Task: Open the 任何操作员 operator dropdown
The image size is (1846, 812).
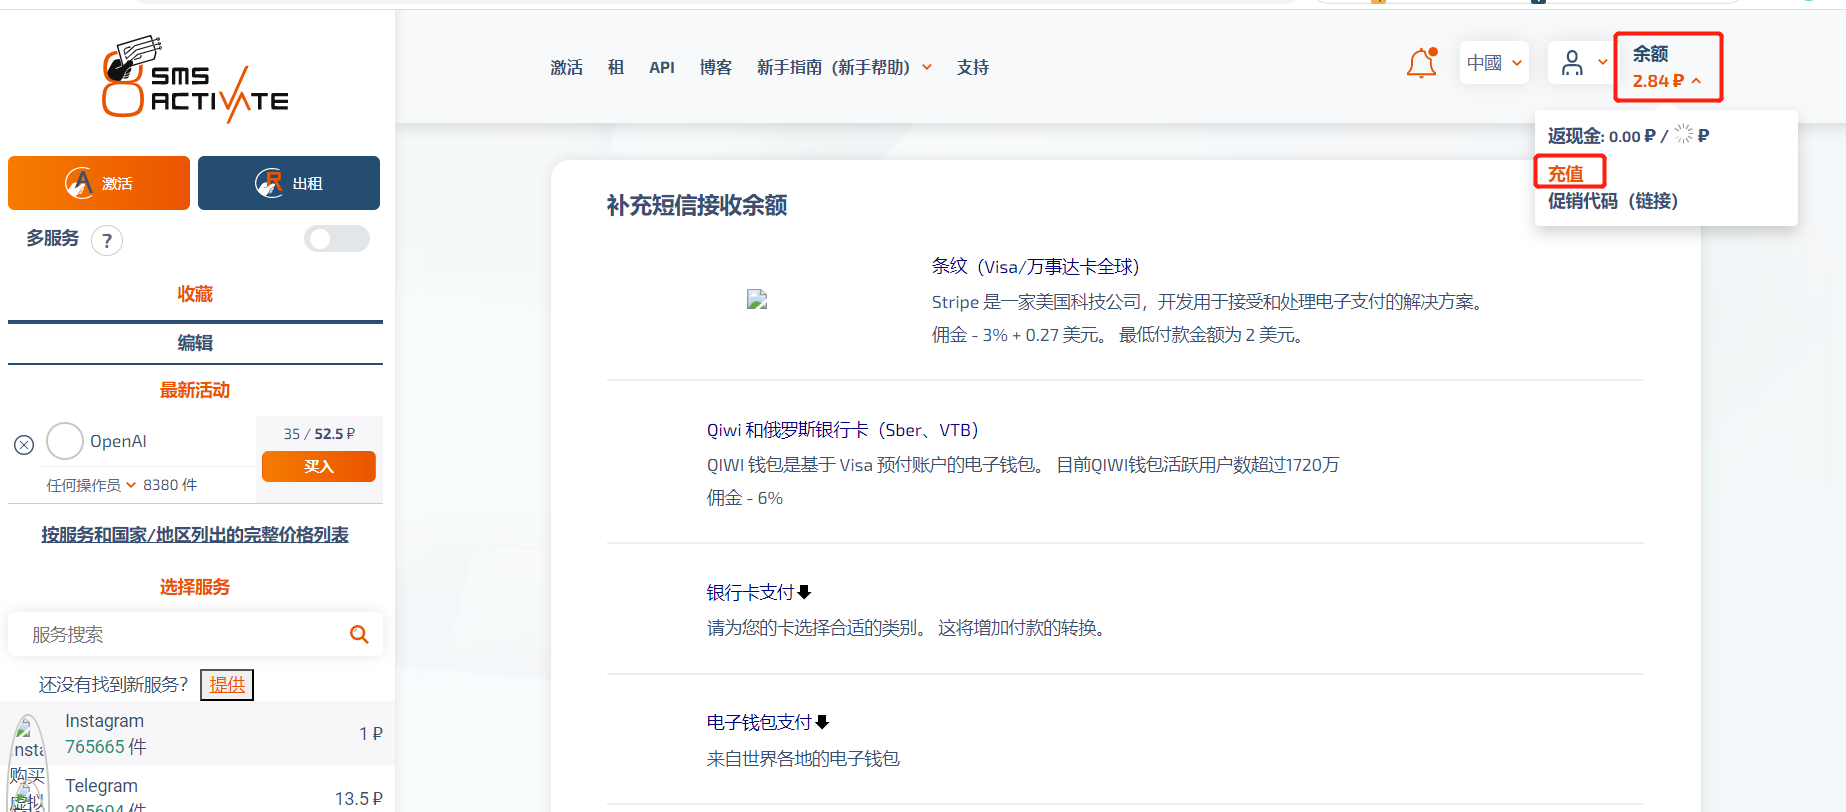Action: [x=91, y=485]
